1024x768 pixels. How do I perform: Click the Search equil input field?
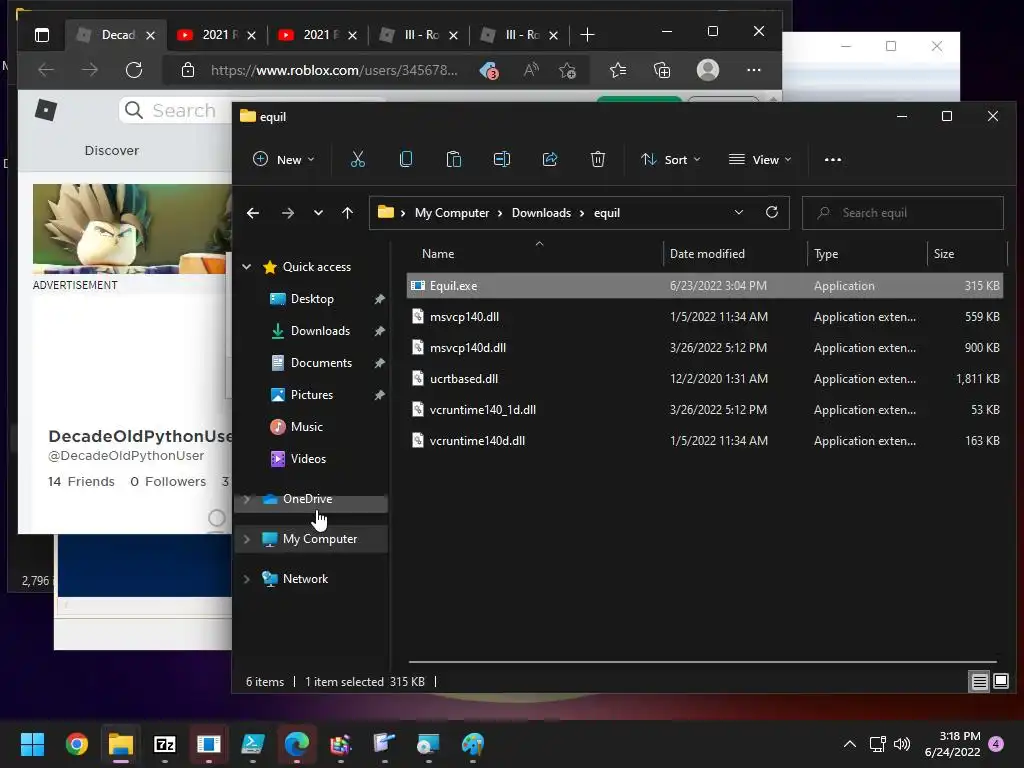(x=903, y=213)
